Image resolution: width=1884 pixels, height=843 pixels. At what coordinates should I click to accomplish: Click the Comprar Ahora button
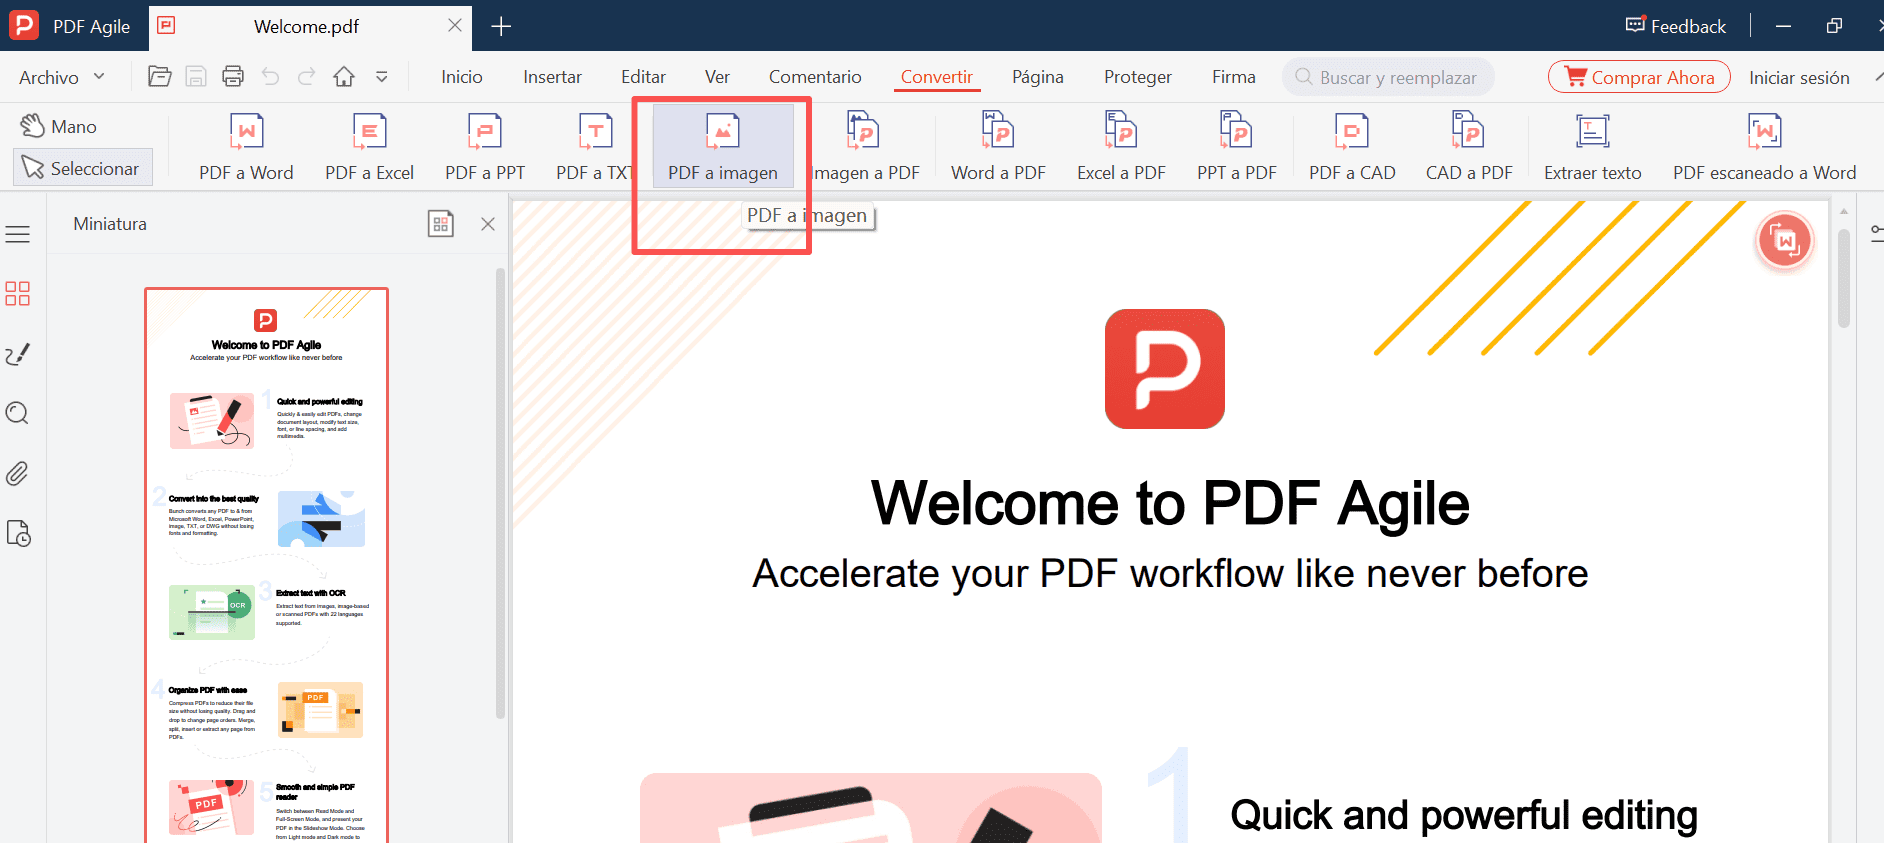1639,77
